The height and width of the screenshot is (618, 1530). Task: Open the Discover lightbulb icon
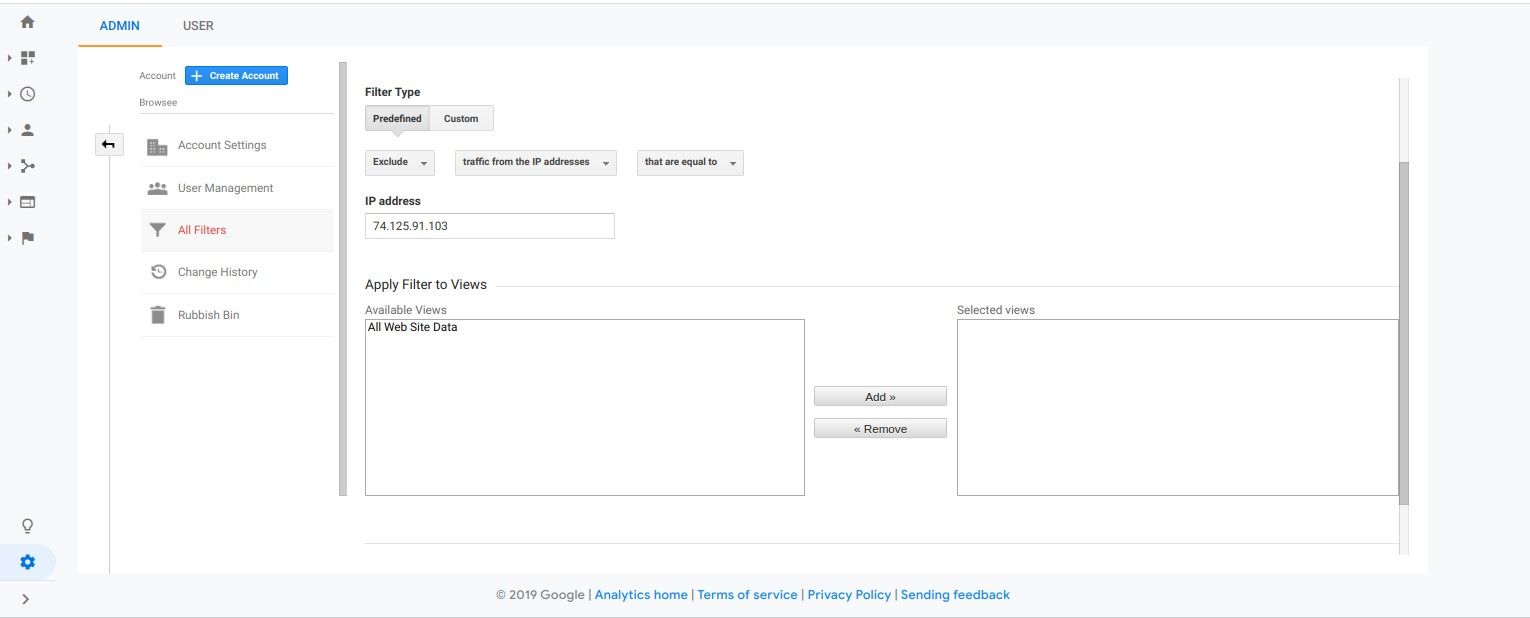click(x=28, y=526)
